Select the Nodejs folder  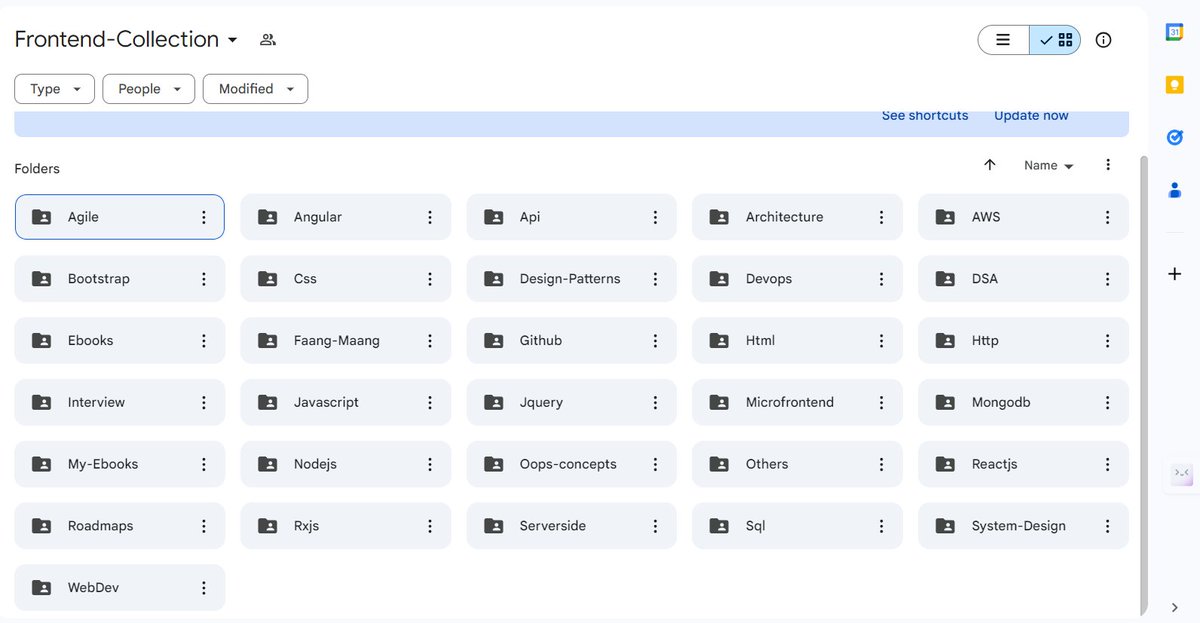[345, 464]
